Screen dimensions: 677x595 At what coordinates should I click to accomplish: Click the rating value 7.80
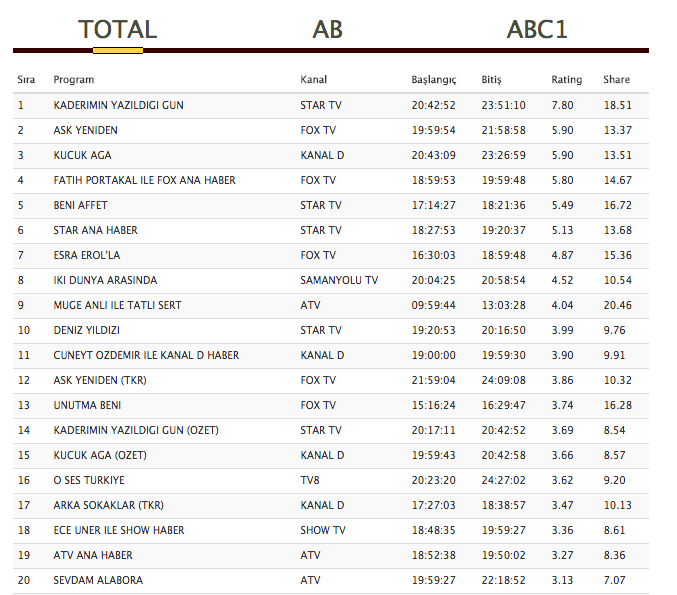pyautogui.click(x=562, y=105)
